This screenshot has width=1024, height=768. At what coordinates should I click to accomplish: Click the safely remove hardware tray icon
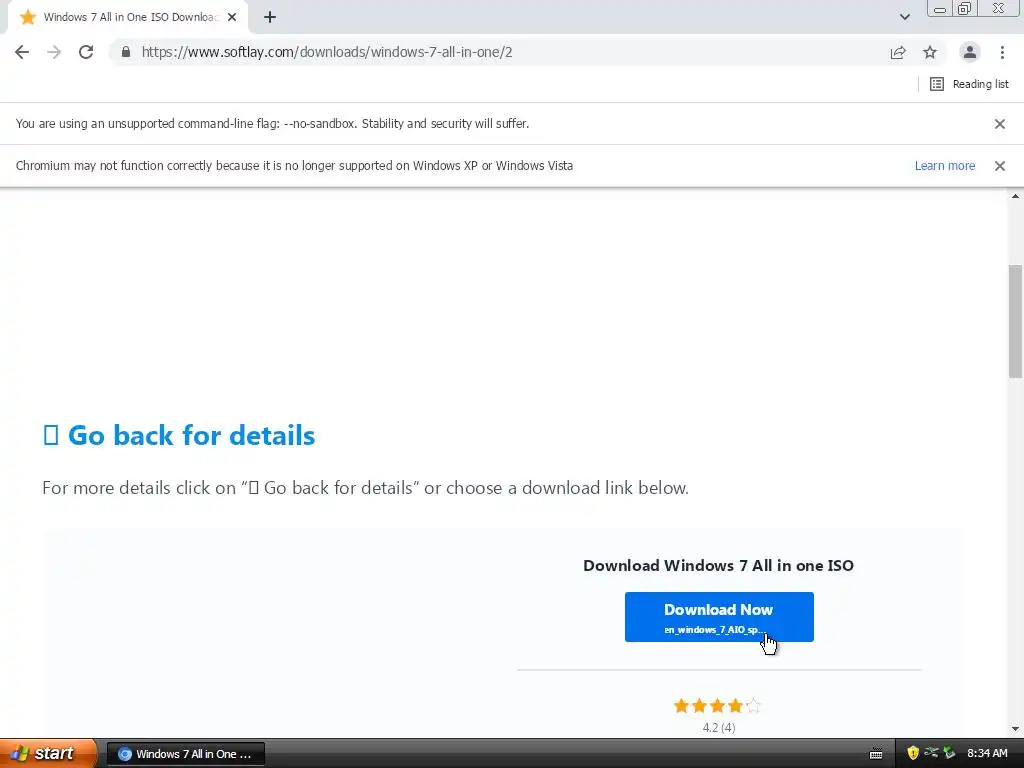point(950,754)
